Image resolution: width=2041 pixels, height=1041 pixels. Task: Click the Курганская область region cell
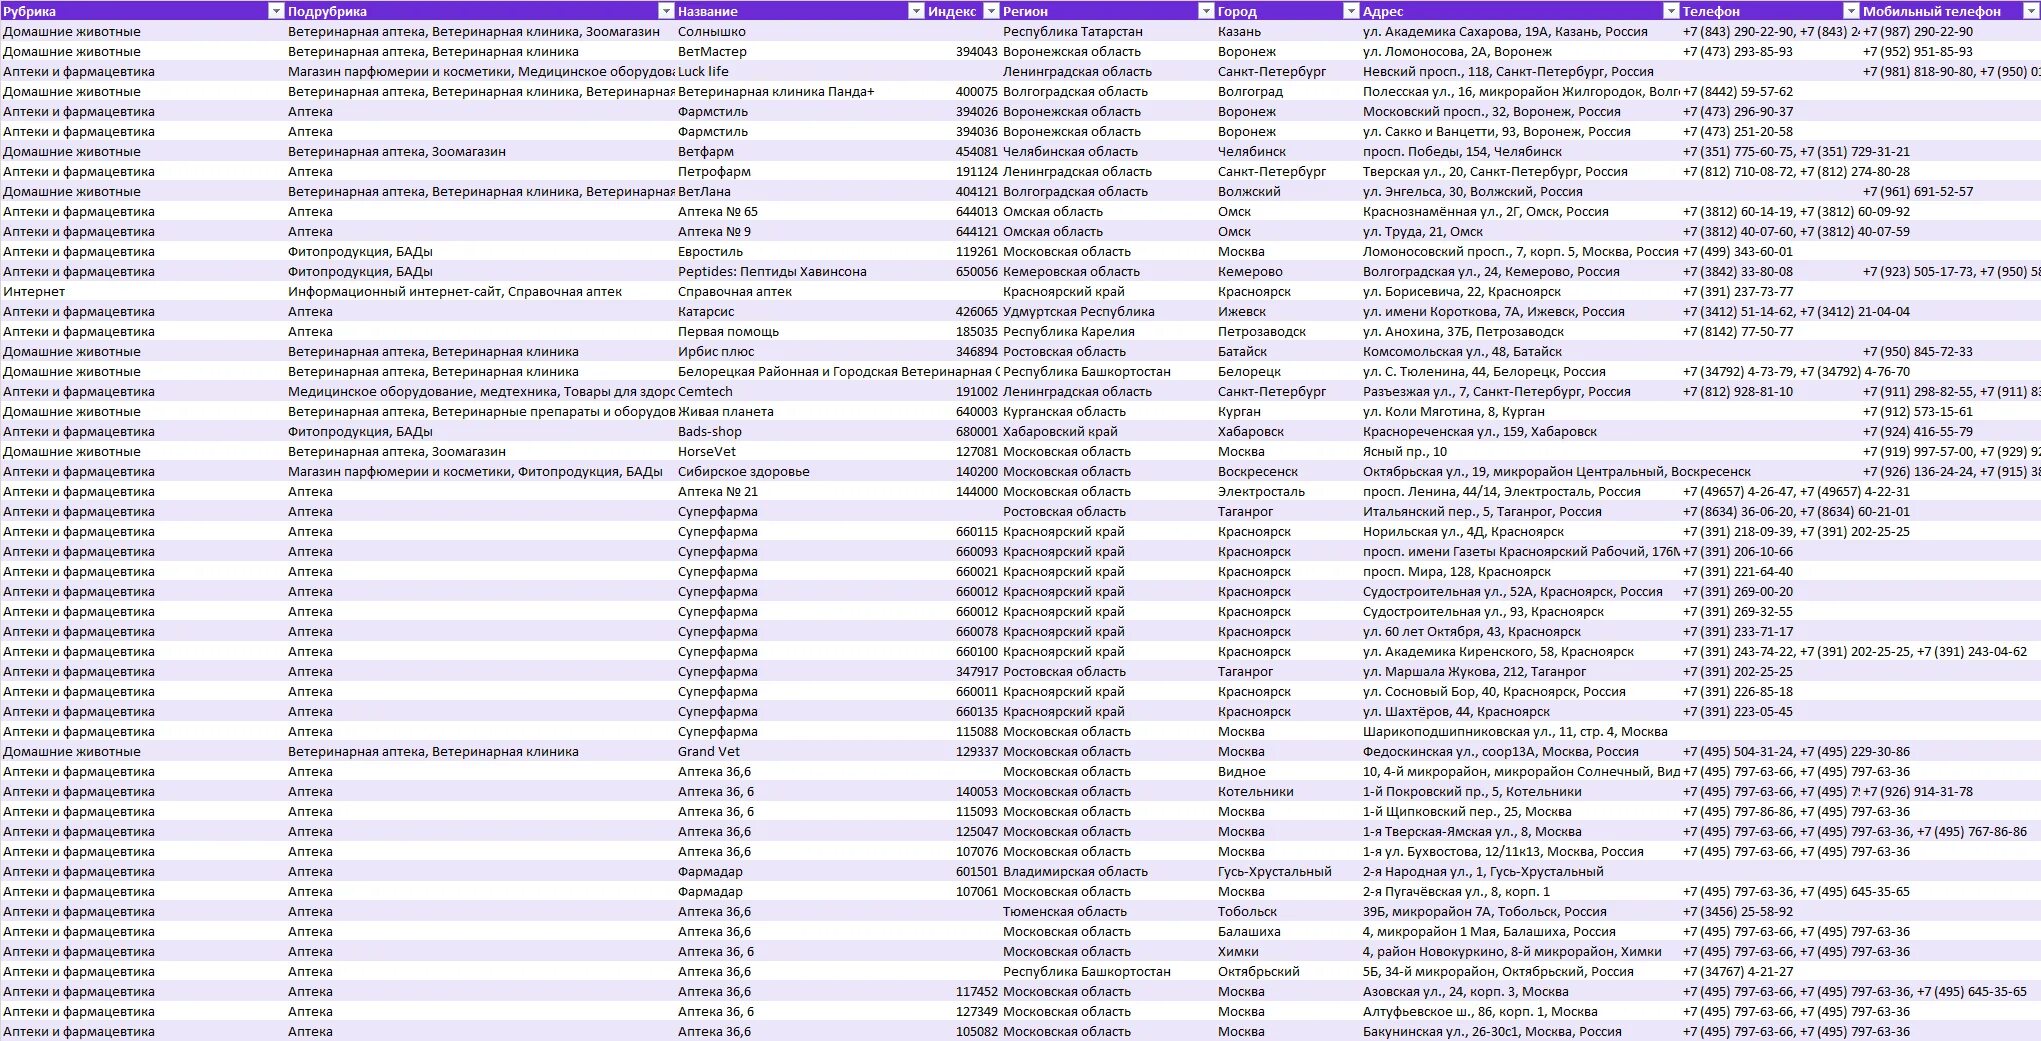tap(1107, 411)
